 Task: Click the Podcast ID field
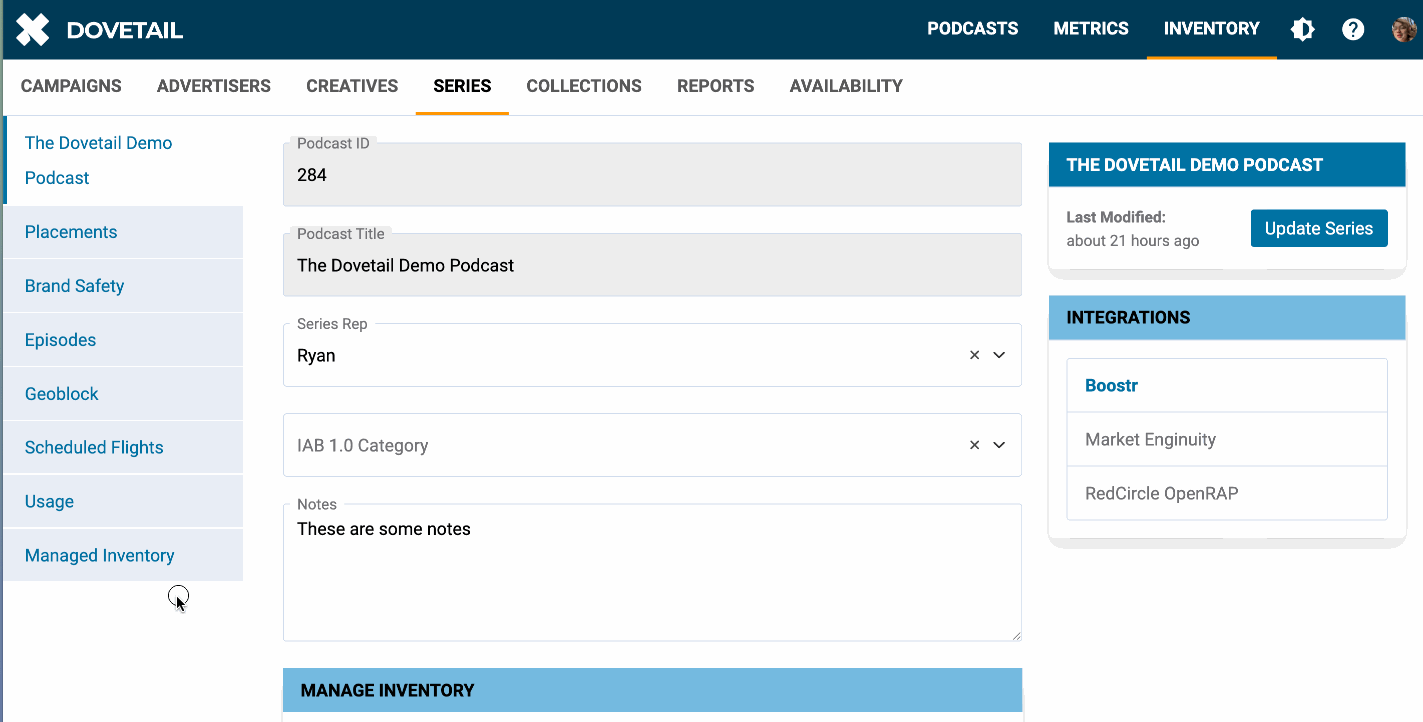652,175
